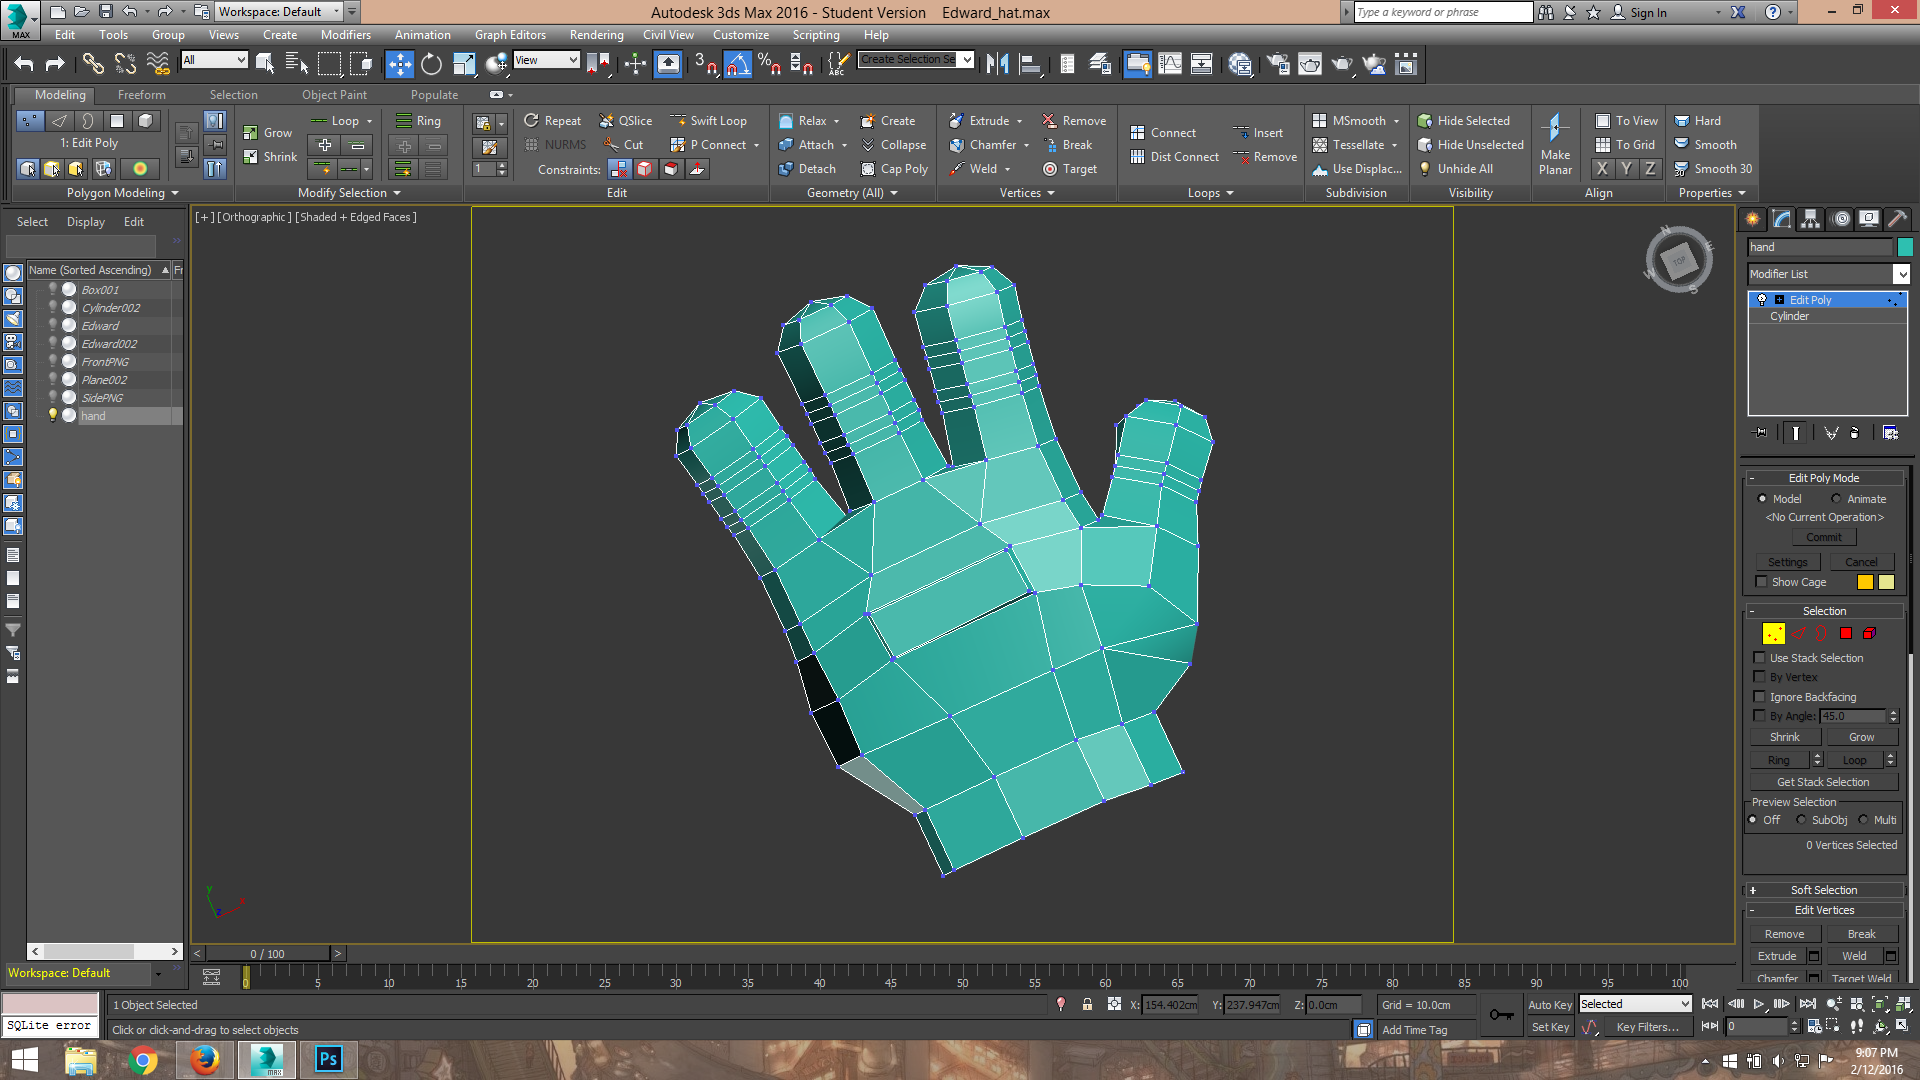
Task: Toggle the selection lock icon
Action: click(1087, 1004)
